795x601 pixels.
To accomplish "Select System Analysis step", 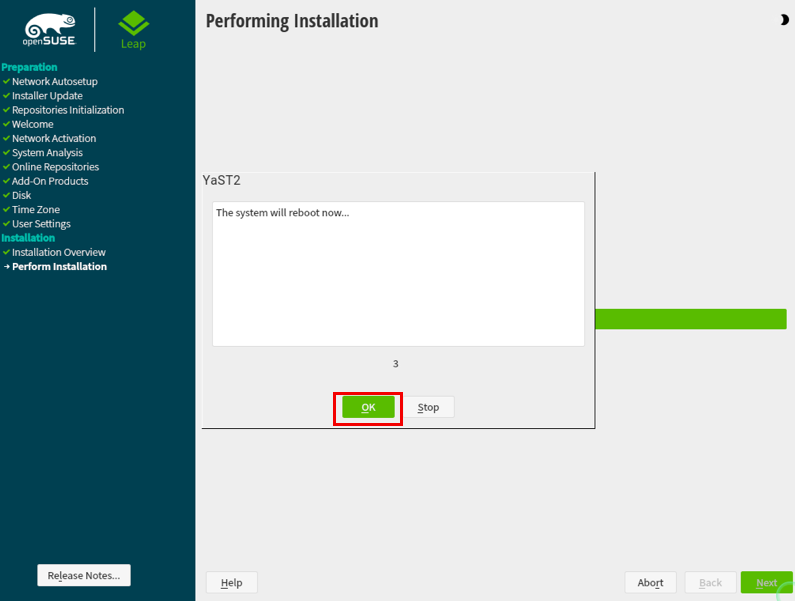I will (x=47, y=152).
